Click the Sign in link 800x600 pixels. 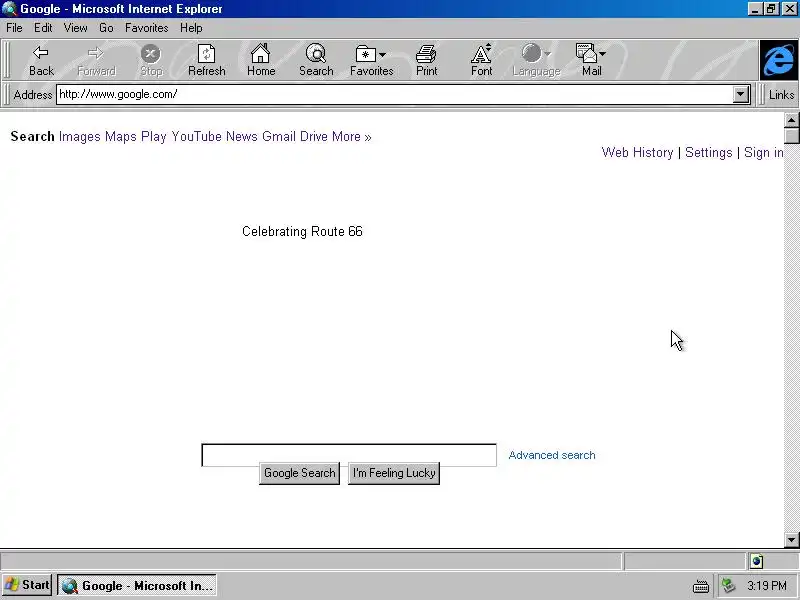tap(763, 153)
